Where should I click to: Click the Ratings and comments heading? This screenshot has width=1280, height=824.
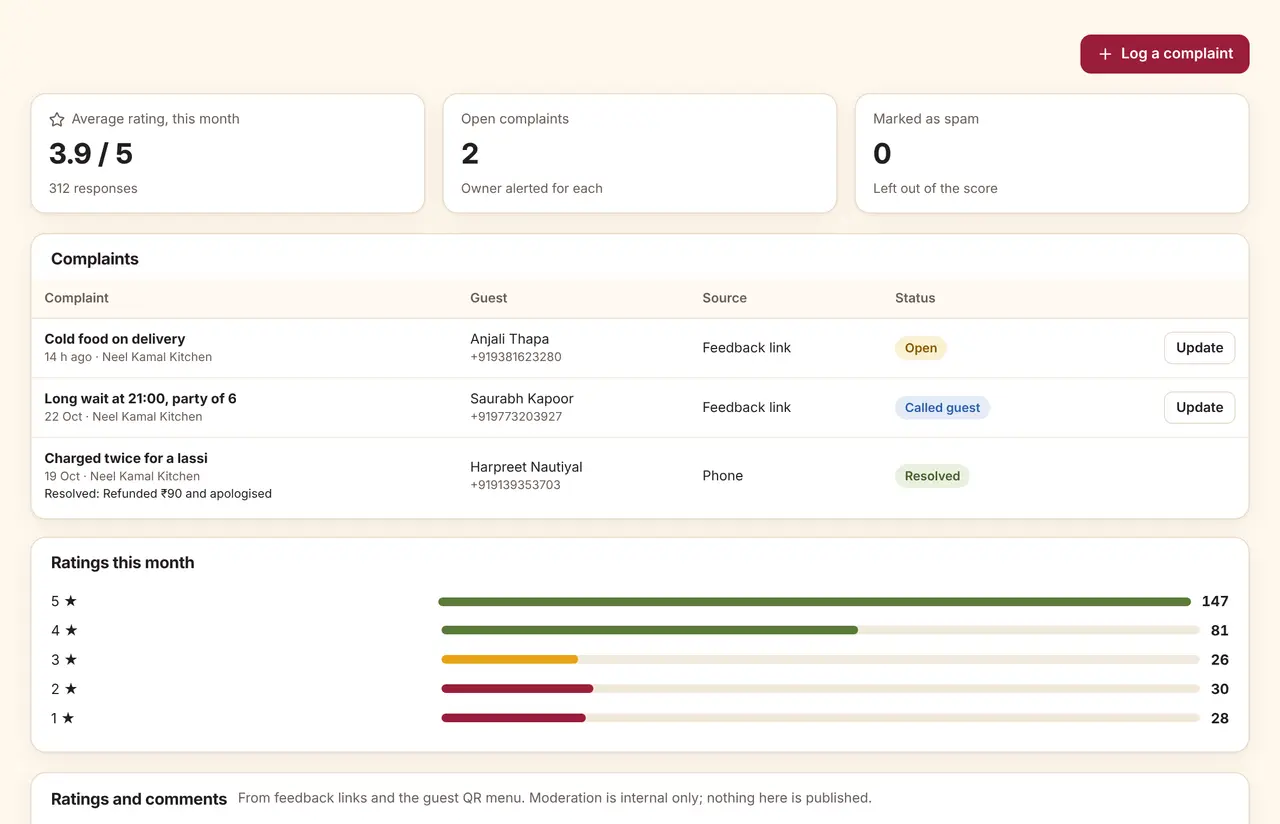coord(139,799)
